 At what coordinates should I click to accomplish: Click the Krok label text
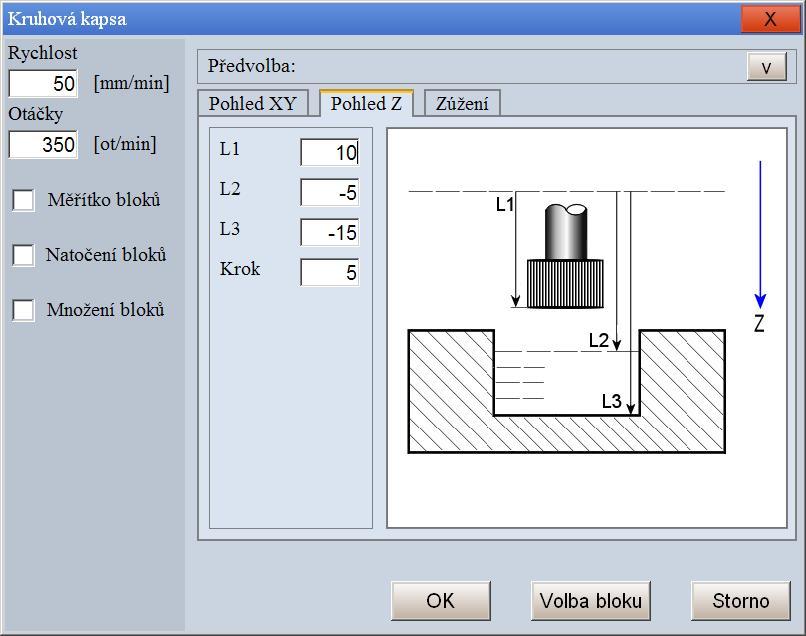pos(240,269)
